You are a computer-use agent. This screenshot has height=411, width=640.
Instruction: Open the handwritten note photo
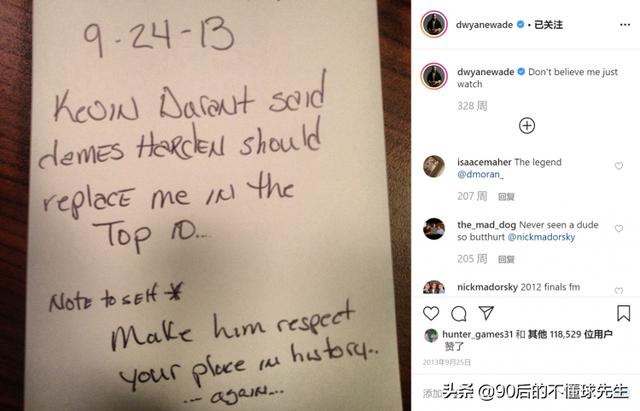205,205
